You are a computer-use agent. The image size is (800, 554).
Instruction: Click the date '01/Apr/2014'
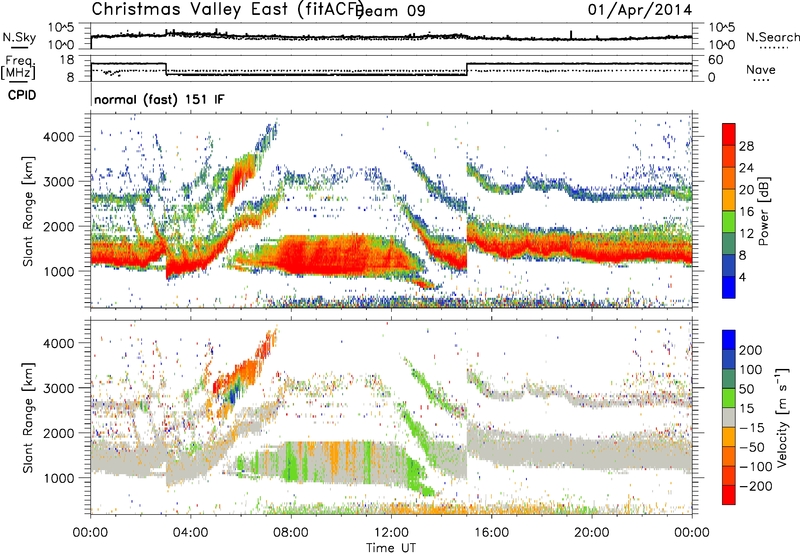point(640,10)
